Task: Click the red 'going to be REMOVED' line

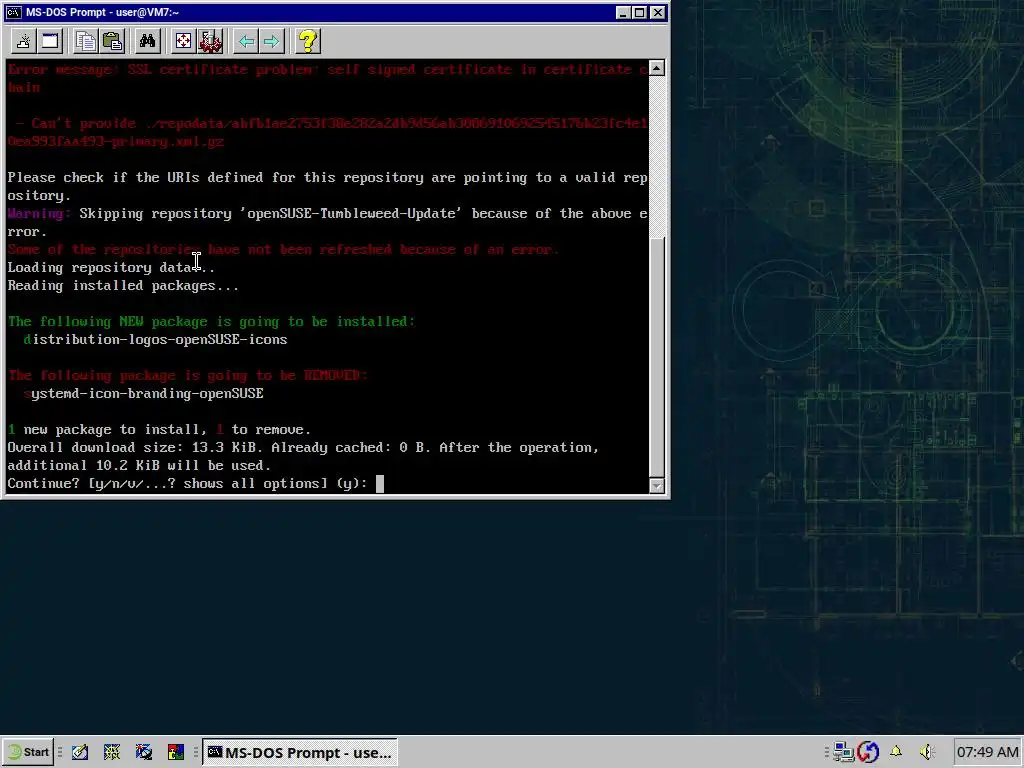Action: click(x=187, y=376)
